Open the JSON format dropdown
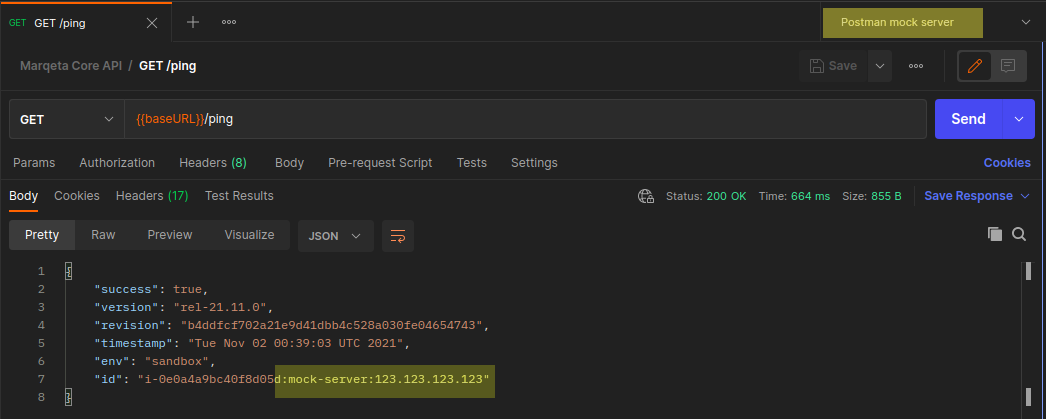Screen dimensions: 1046x419 click(335, 236)
